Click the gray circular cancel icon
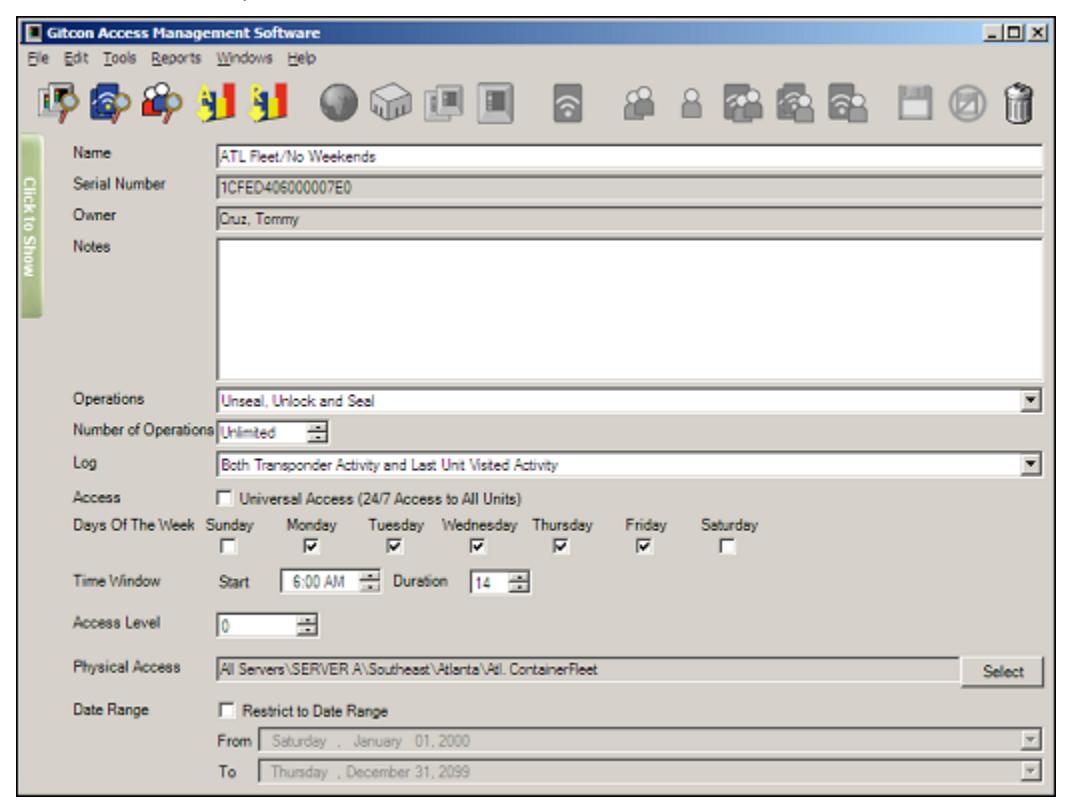1068x804 pixels. [x=967, y=104]
